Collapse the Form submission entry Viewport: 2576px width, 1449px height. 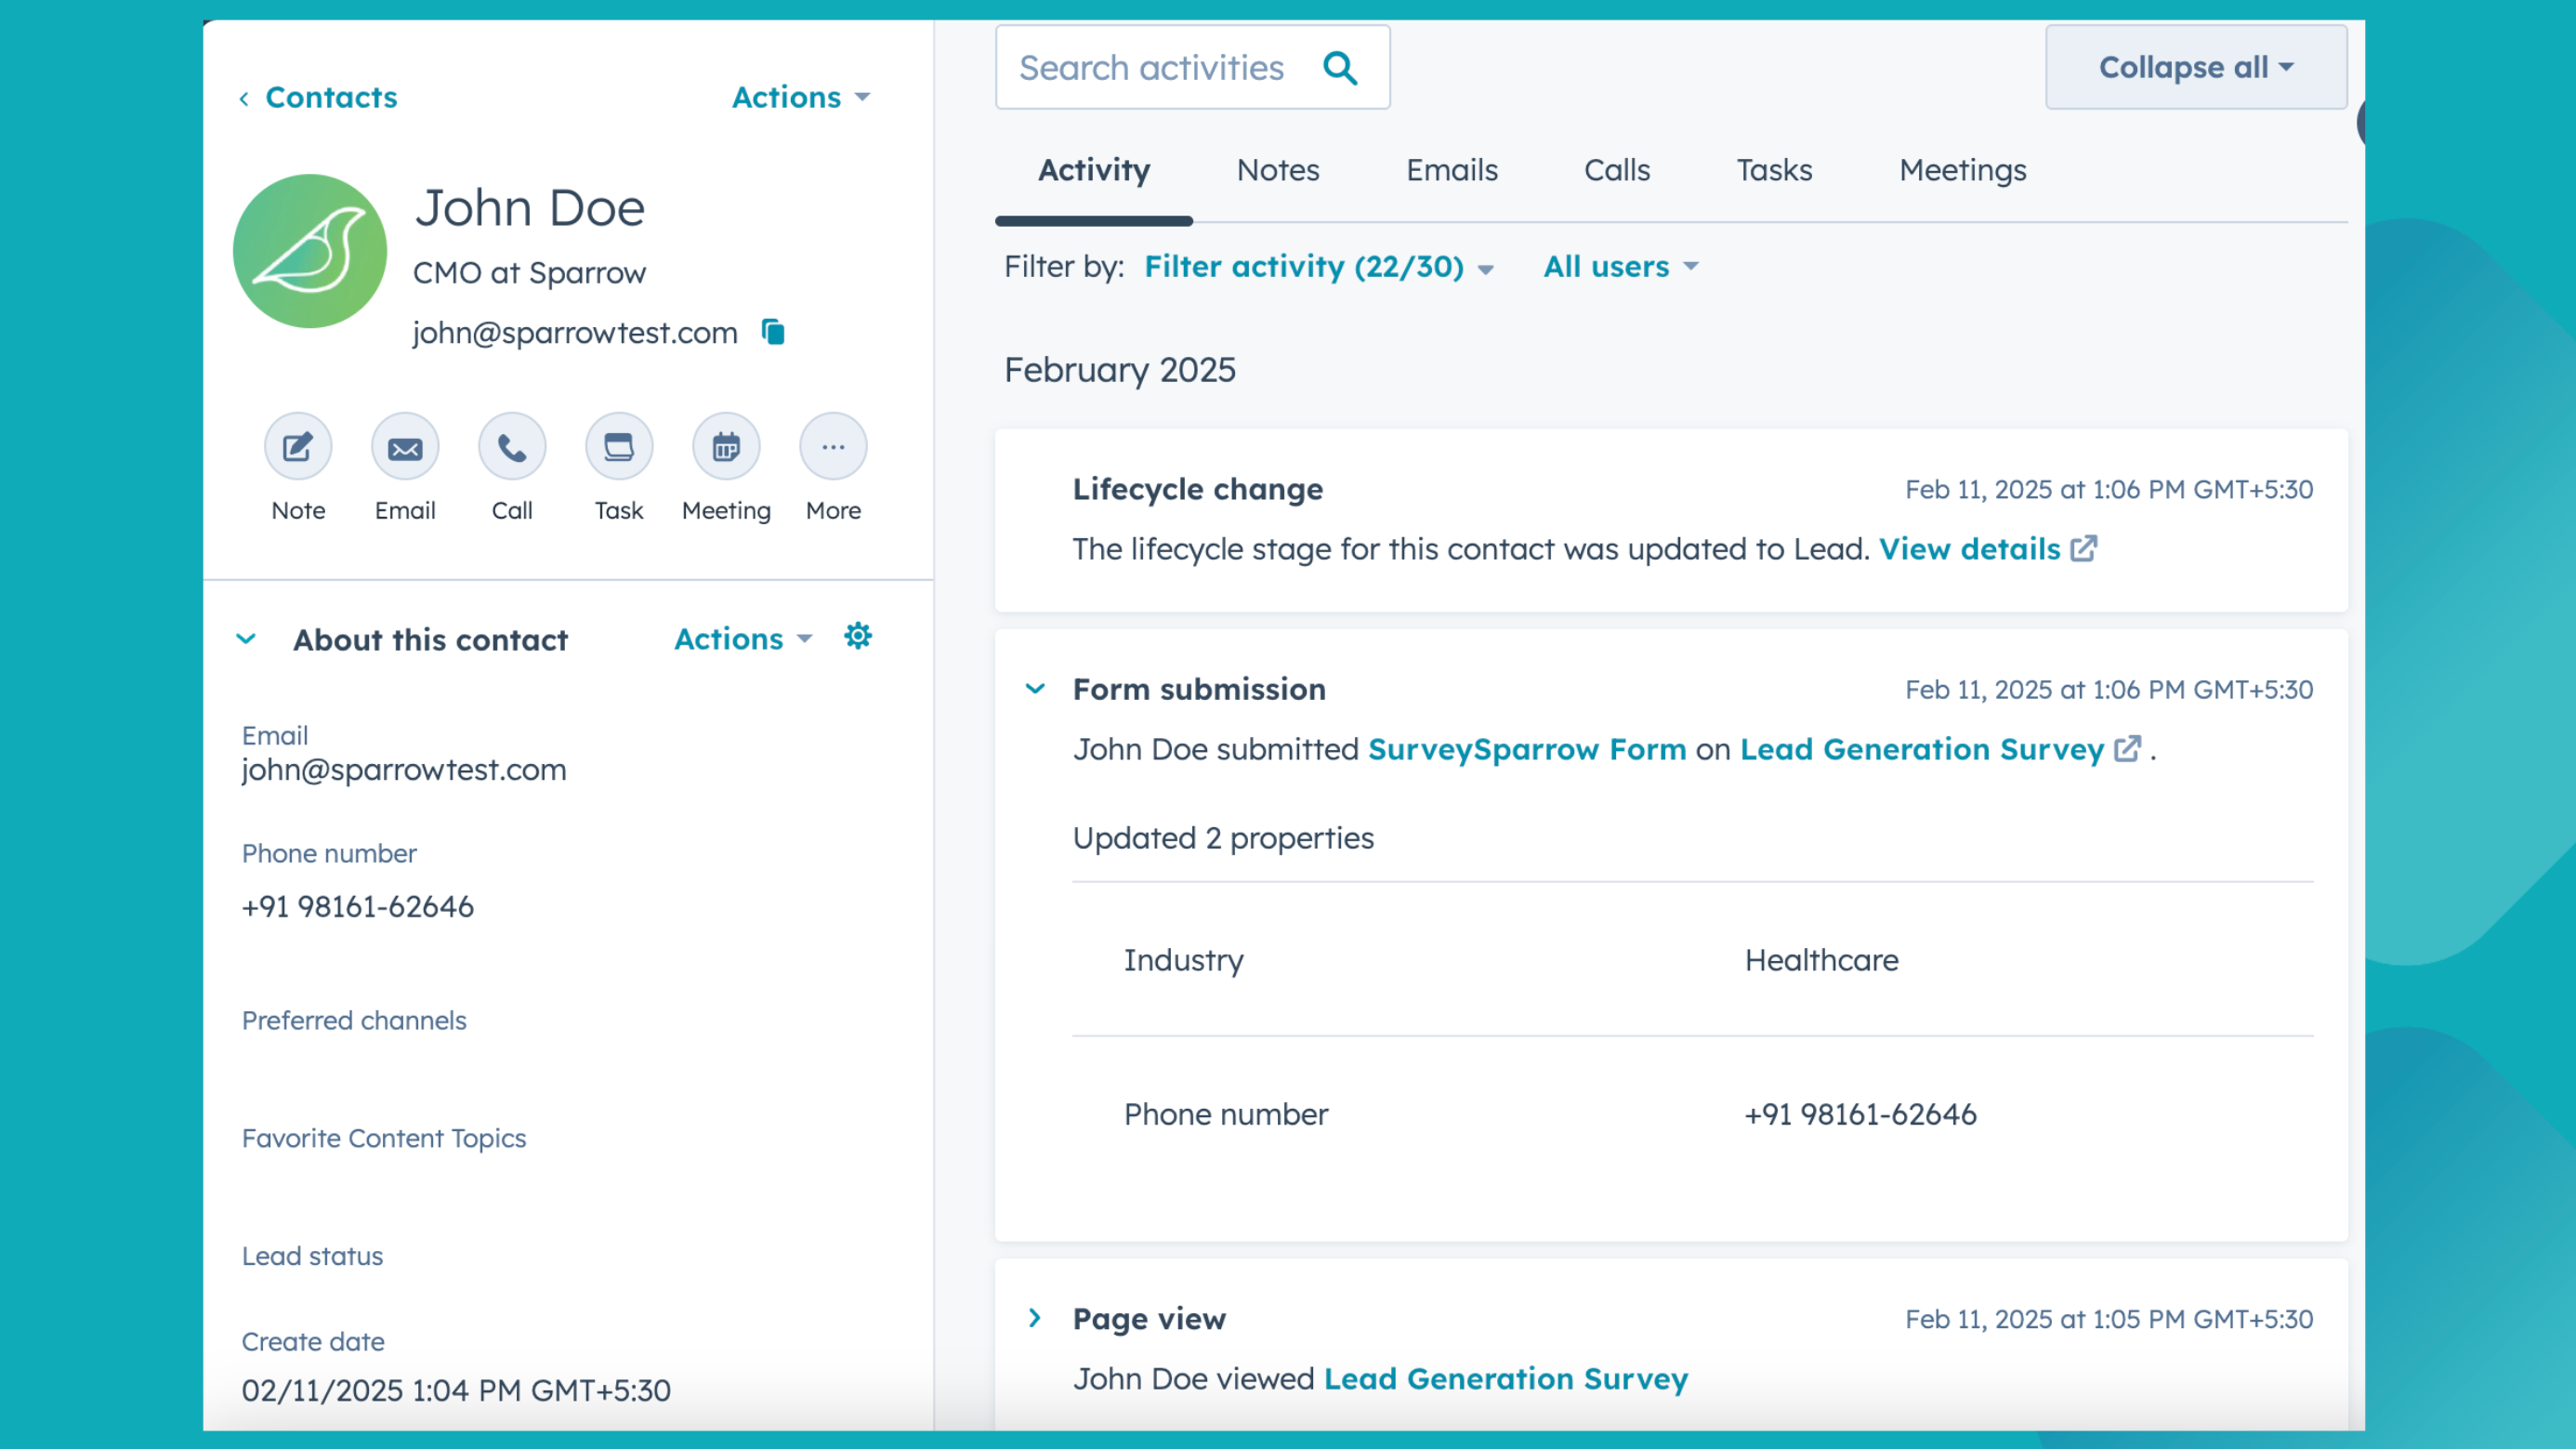[x=1035, y=689]
